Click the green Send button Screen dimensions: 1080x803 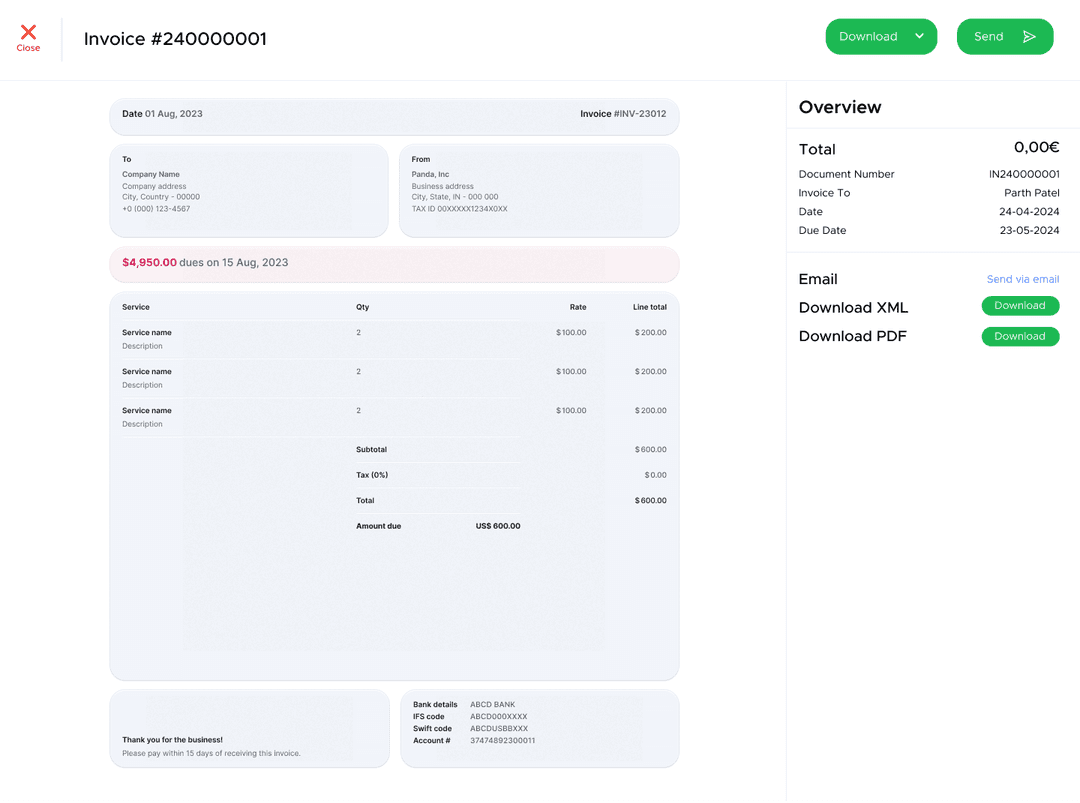[x=1005, y=36]
